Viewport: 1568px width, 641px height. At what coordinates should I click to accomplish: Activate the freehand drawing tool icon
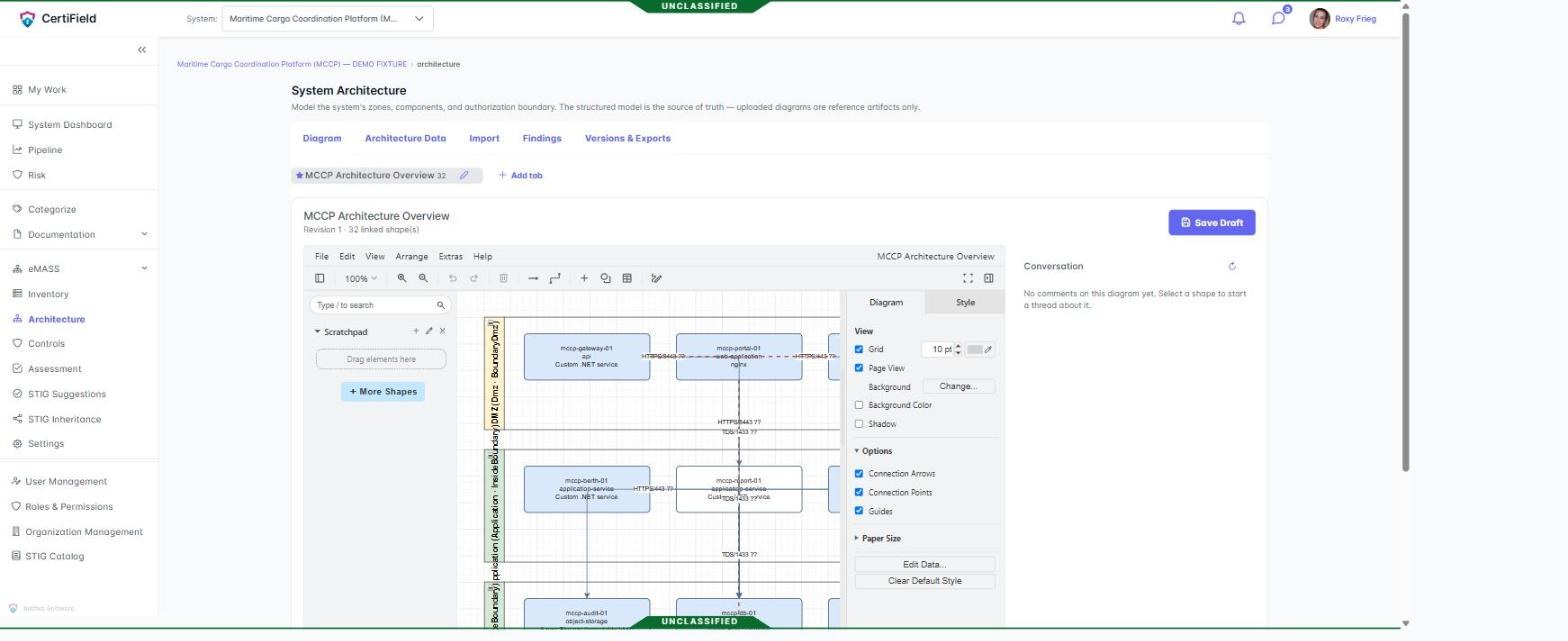(656, 278)
